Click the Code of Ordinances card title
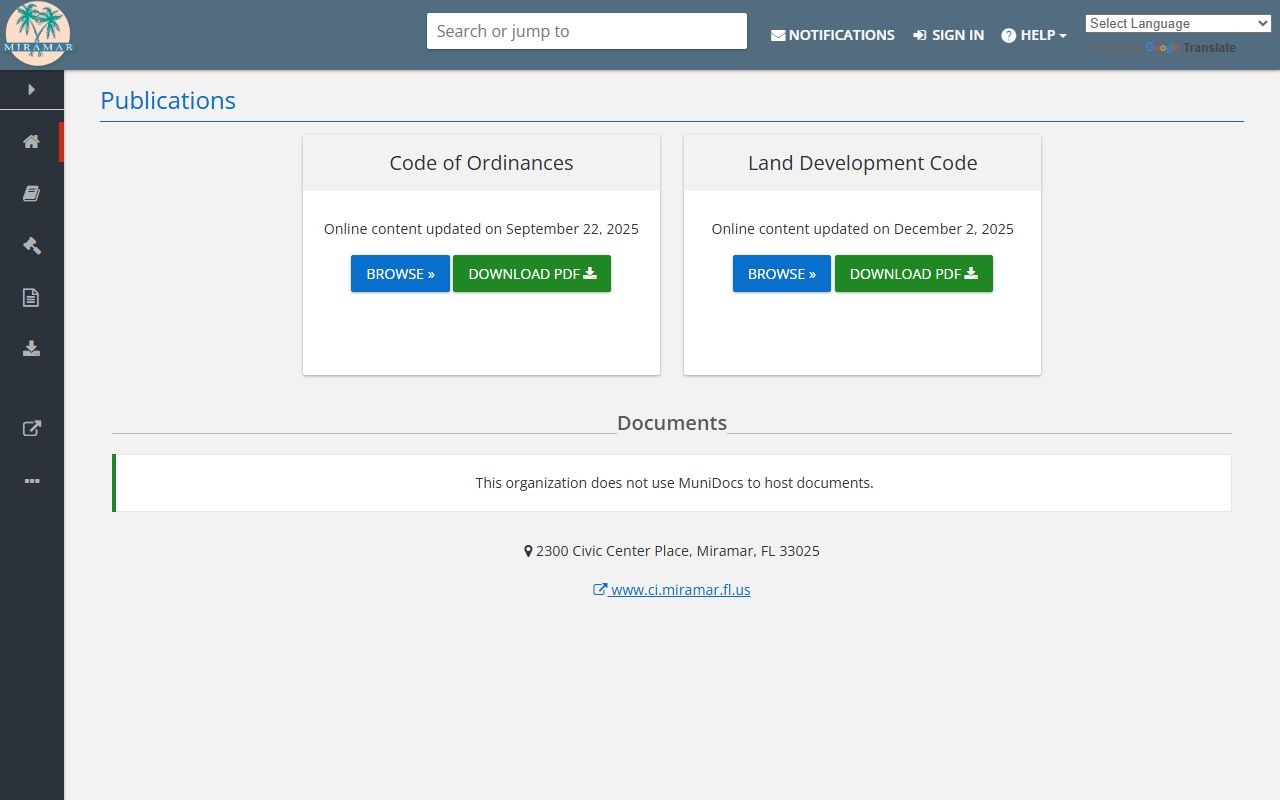This screenshot has height=800, width=1280. point(481,163)
